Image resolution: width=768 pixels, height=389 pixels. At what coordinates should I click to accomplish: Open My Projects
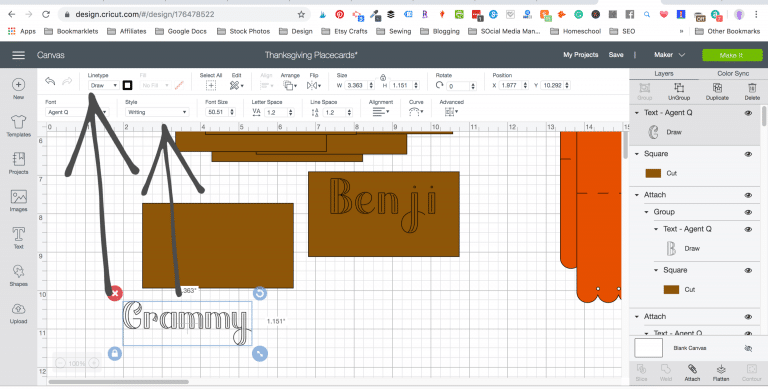tap(580, 55)
